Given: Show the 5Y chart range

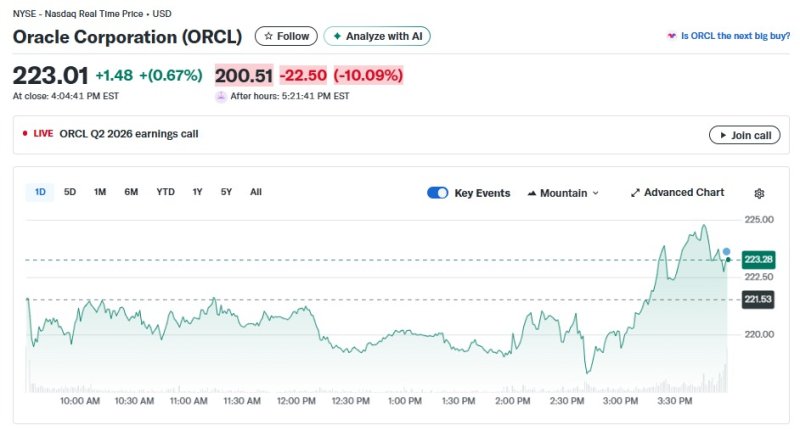Looking at the screenshot, I should [x=226, y=192].
